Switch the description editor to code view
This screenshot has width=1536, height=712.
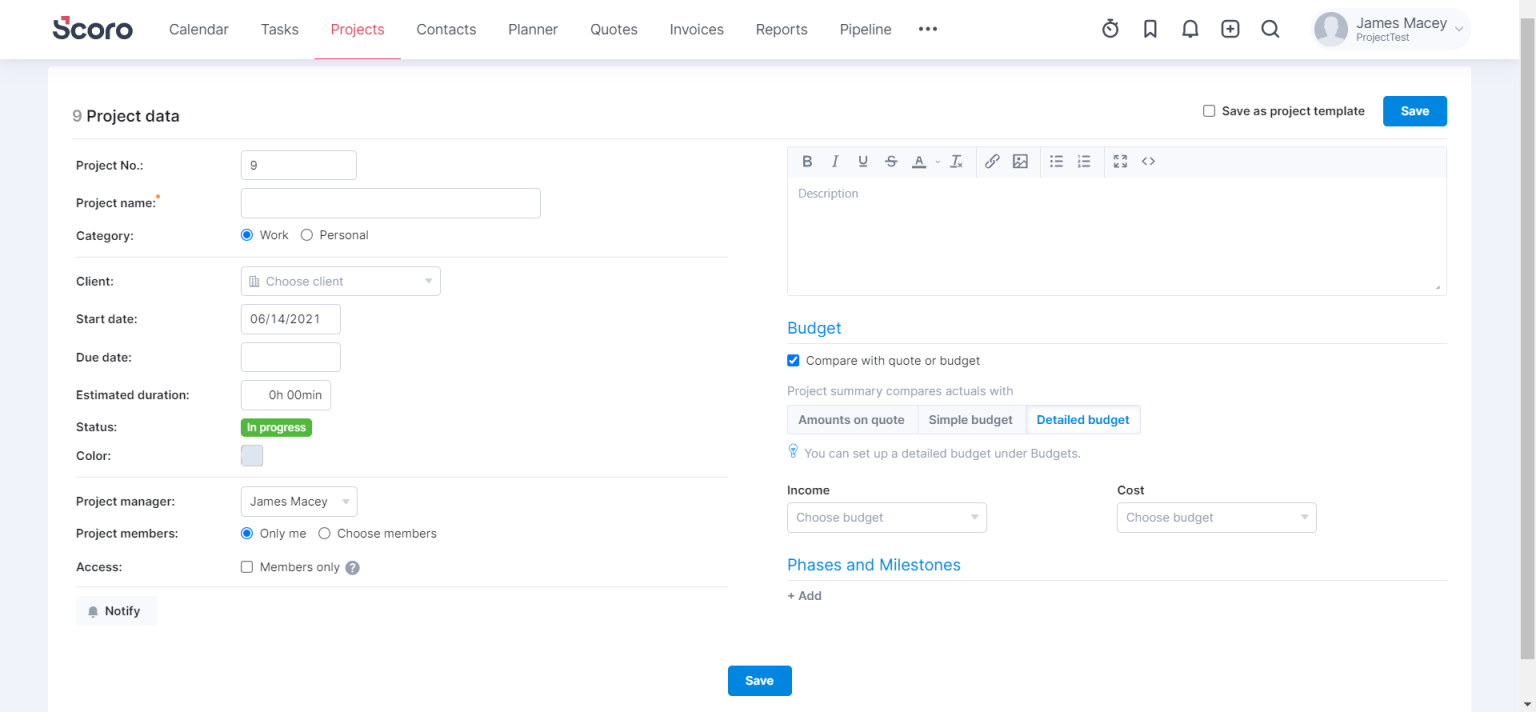pos(1147,161)
